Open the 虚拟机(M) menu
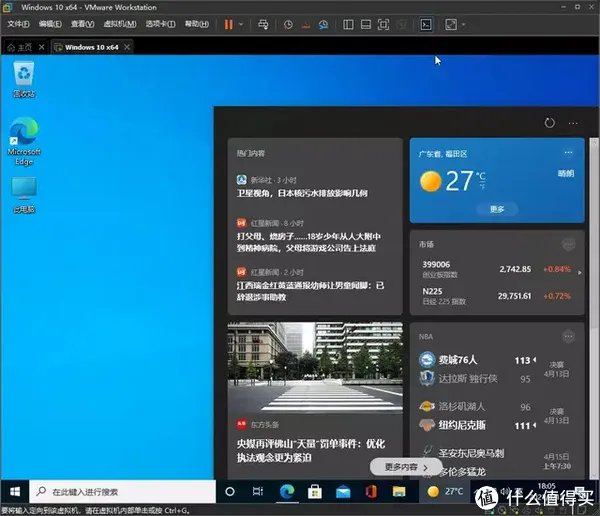The width and height of the screenshot is (600, 516). [x=120, y=24]
